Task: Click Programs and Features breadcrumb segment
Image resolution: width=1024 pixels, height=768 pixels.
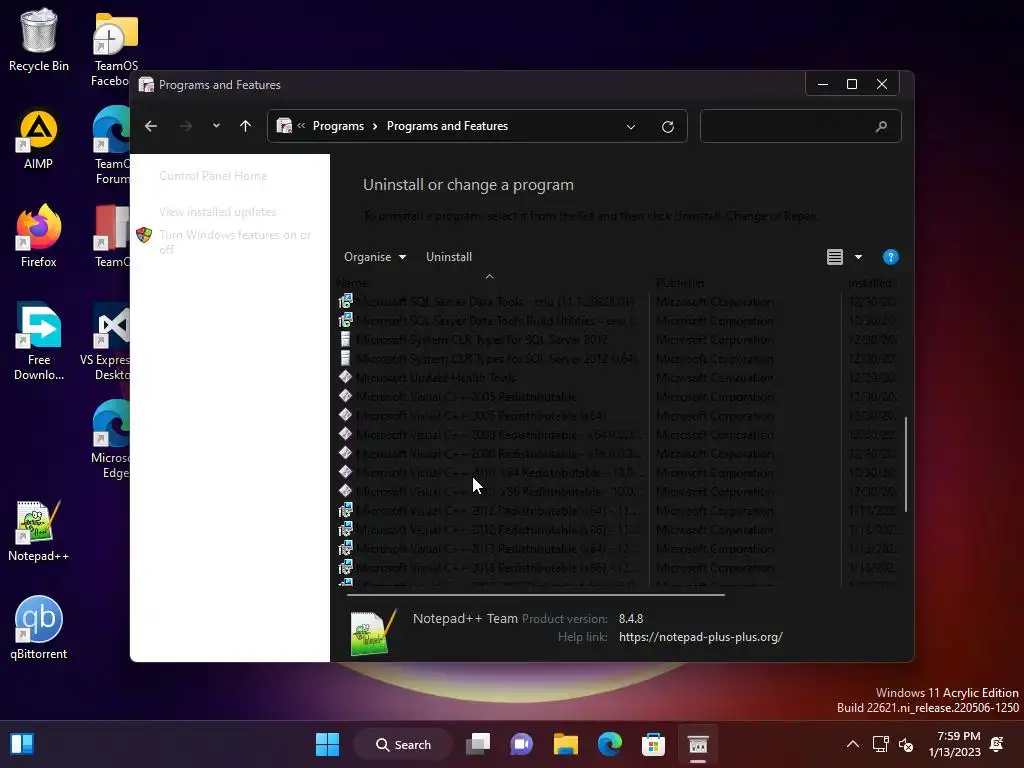Action: point(447,126)
